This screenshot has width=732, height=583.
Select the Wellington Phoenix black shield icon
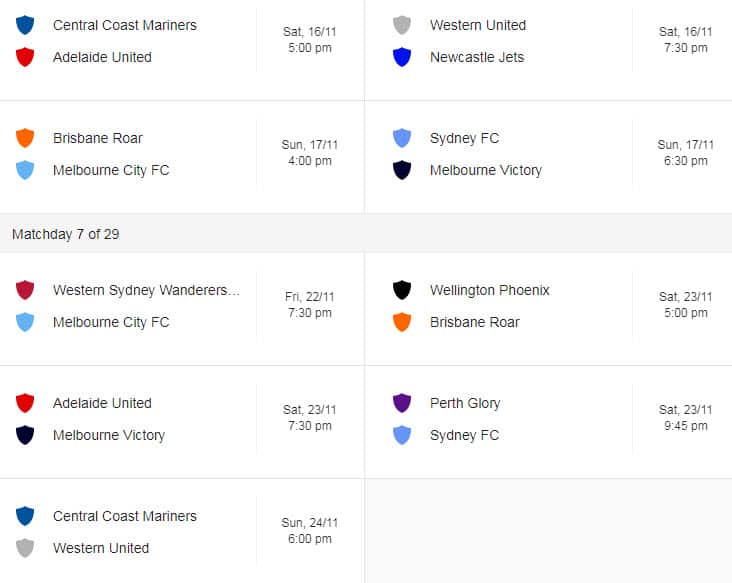pos(402,290)
